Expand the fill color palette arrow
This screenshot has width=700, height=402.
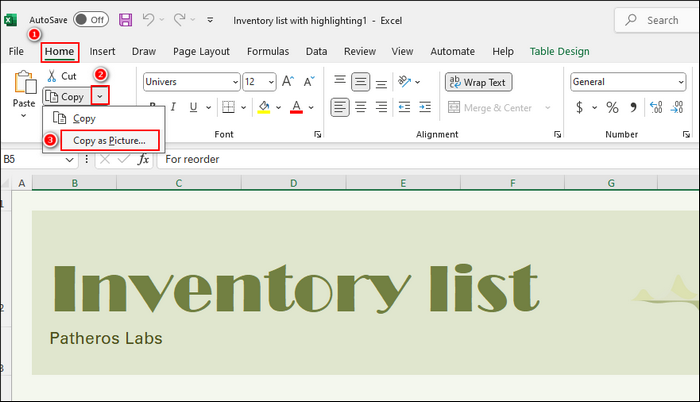click(278, 107)
